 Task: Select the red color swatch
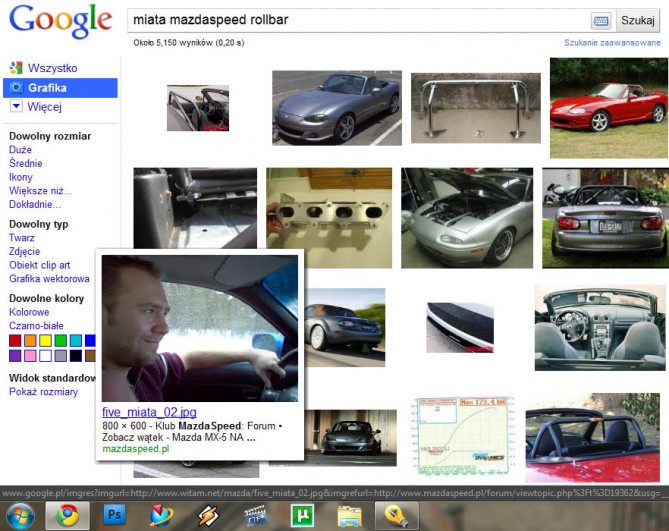[15, 340]
